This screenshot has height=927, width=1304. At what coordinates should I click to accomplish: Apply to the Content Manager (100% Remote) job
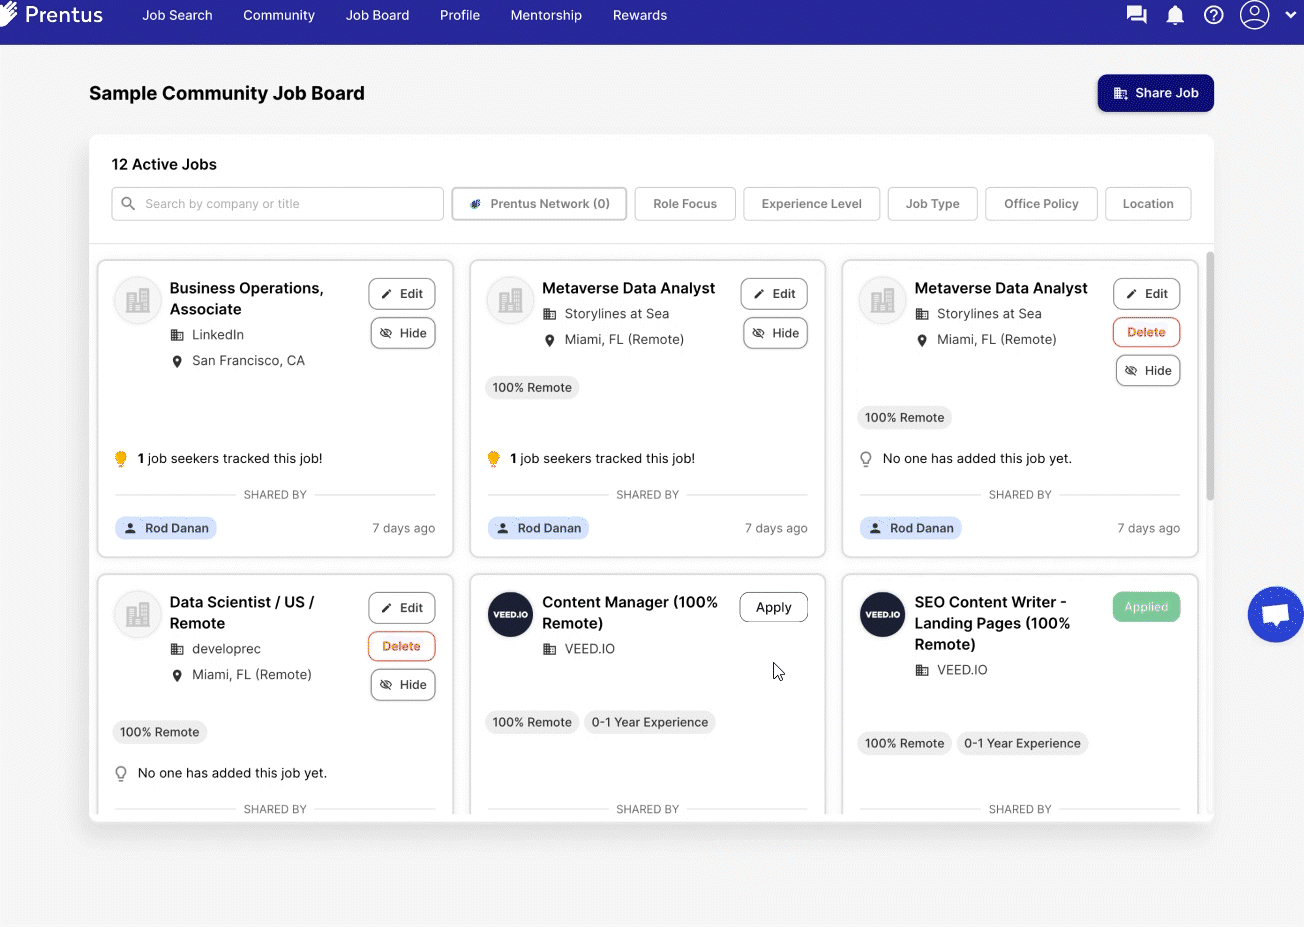(x=774, y=607)
